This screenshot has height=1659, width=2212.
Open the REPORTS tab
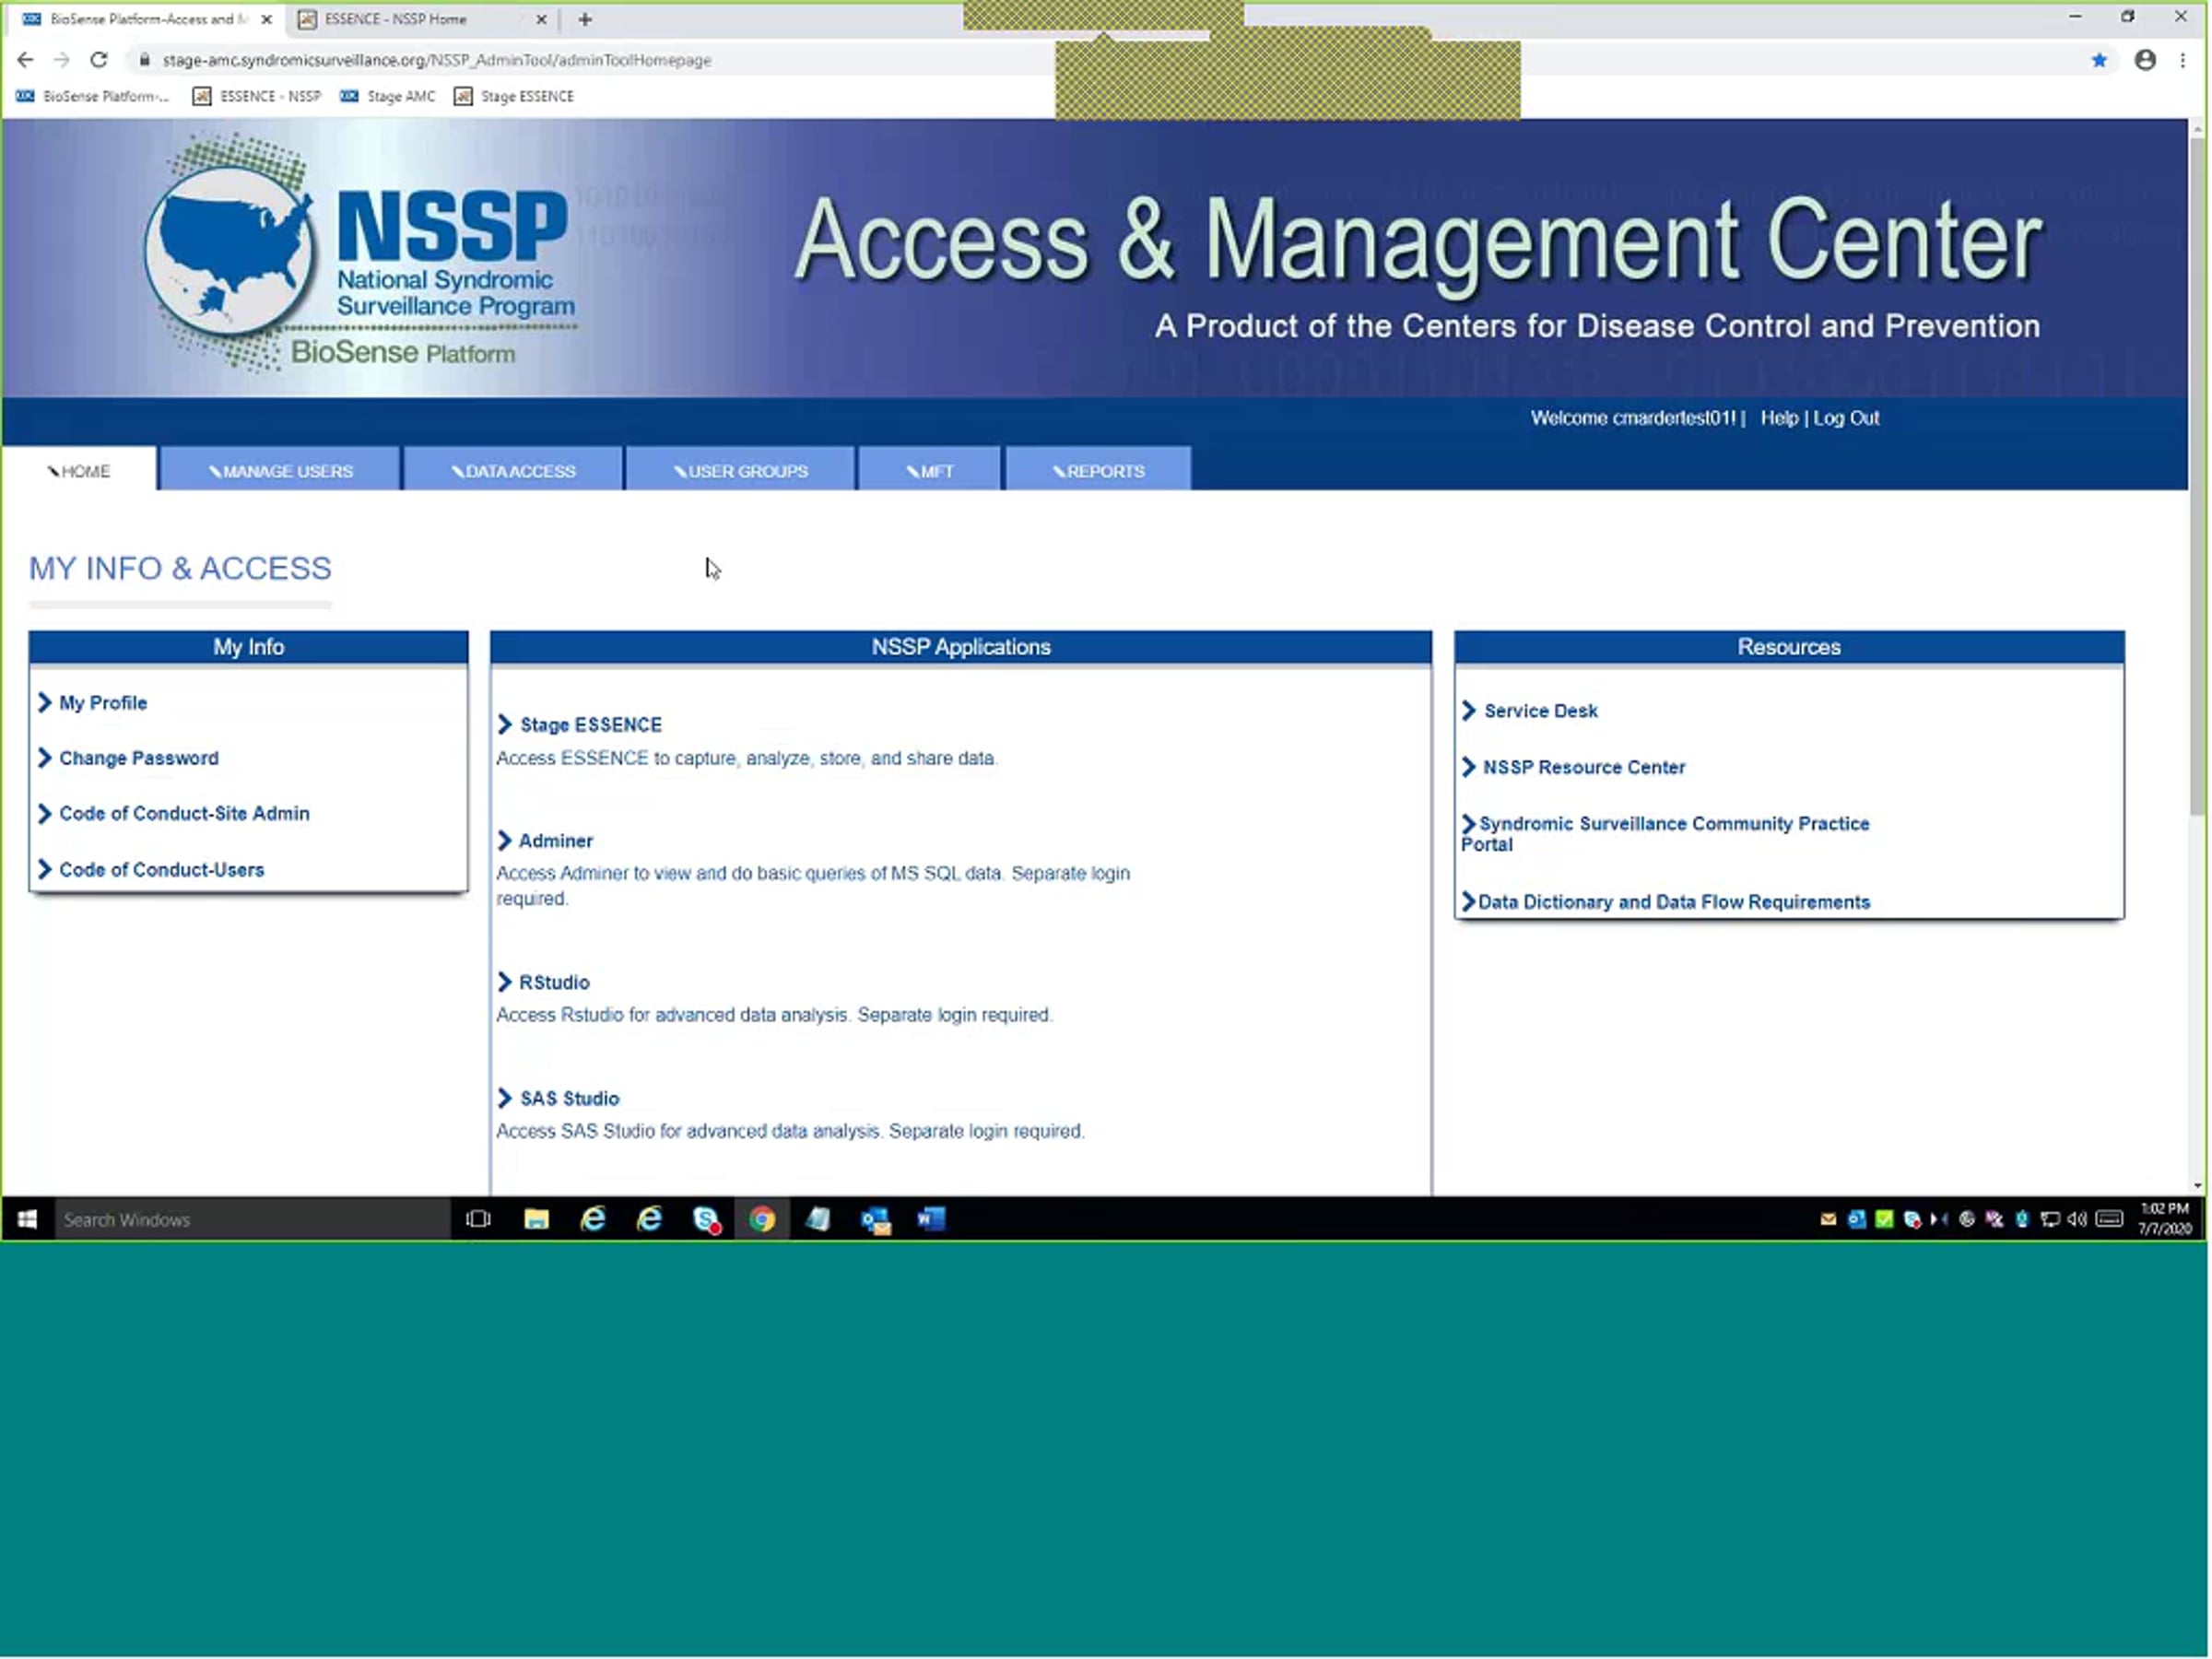(x=1098, y=470)
